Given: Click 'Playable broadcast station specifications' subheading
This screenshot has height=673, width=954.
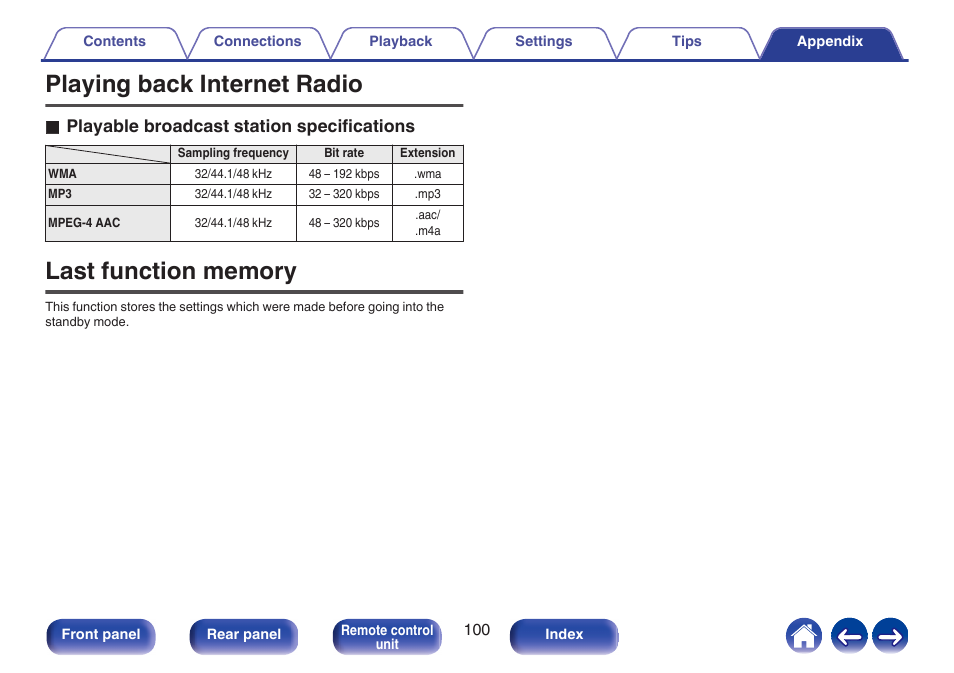Looking at the screenshot, I should [x=240, y=126].
